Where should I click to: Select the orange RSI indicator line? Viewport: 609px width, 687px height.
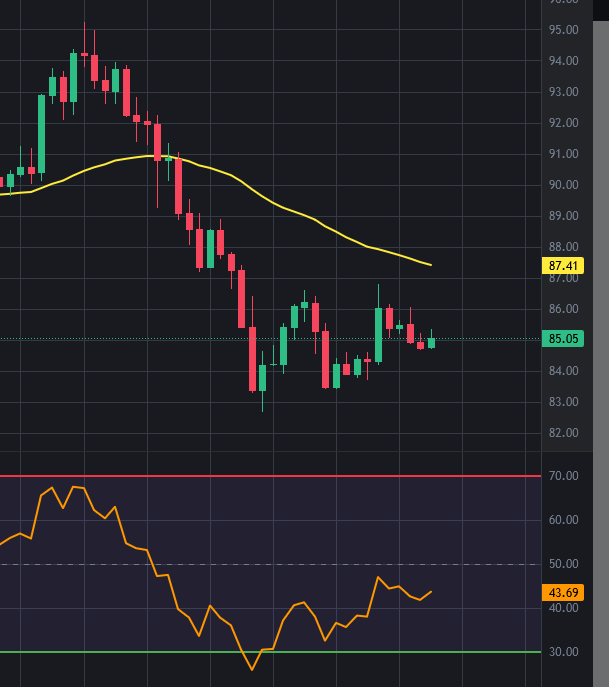pos(210,606)
